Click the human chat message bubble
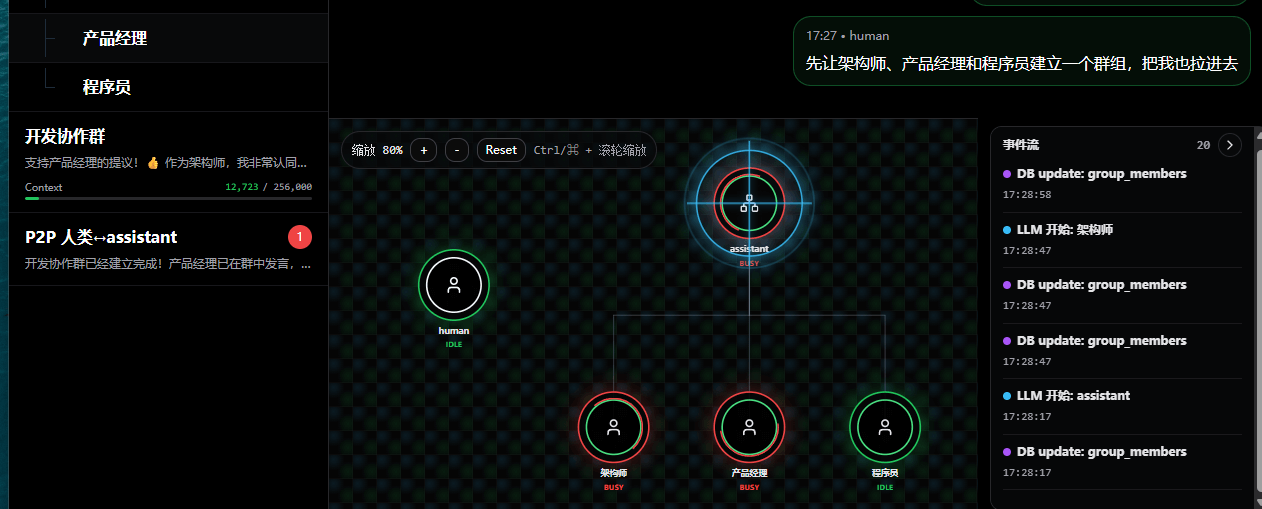1262x509 pixels. point(1021,52)
